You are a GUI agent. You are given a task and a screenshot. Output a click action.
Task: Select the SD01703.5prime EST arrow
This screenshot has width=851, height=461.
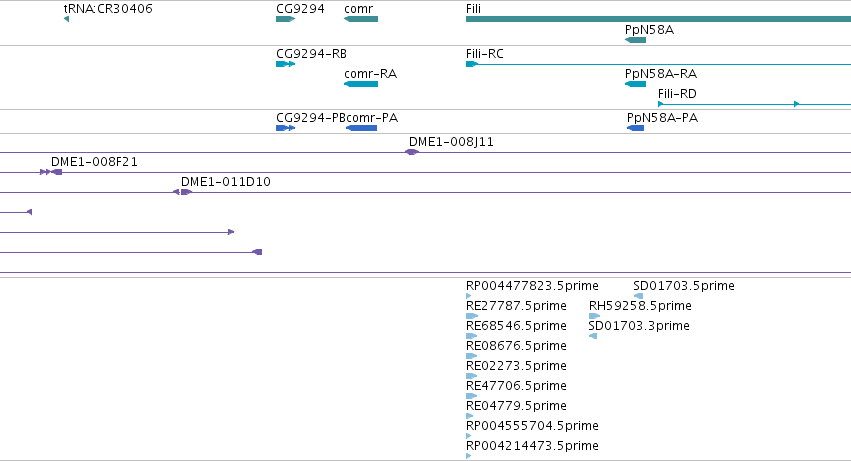[638, 296]
